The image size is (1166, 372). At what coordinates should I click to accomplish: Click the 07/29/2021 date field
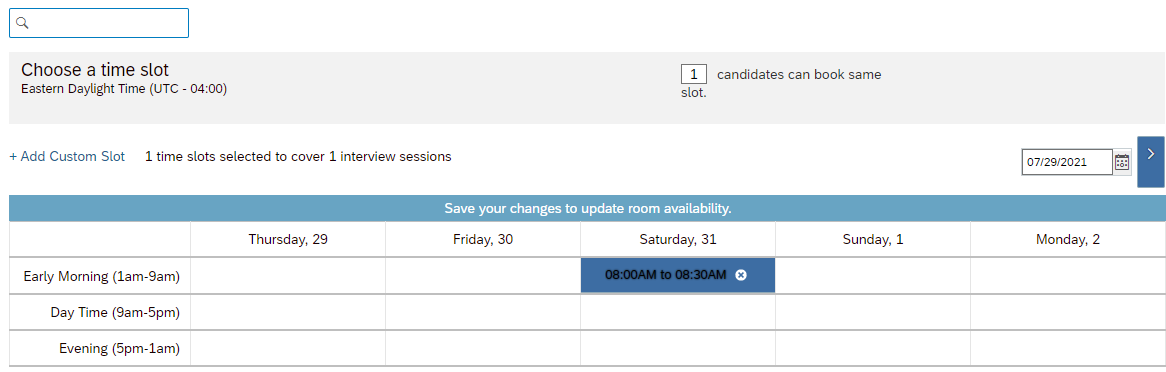click(x=1067, y=161)
